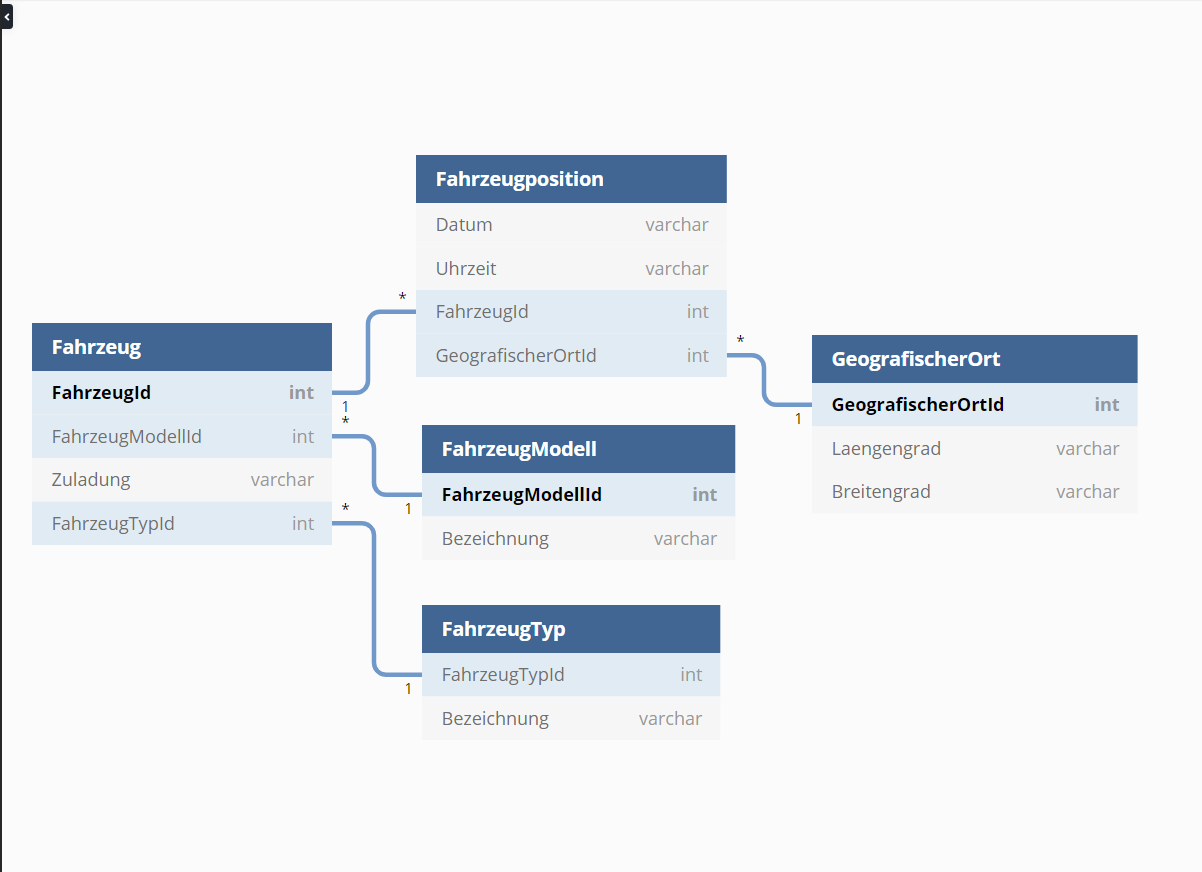Click the FahrzeugTypId field in FahrzeugTyp table
The width and height of the screenshot is (1202, 872).
[x=571, y=675]
